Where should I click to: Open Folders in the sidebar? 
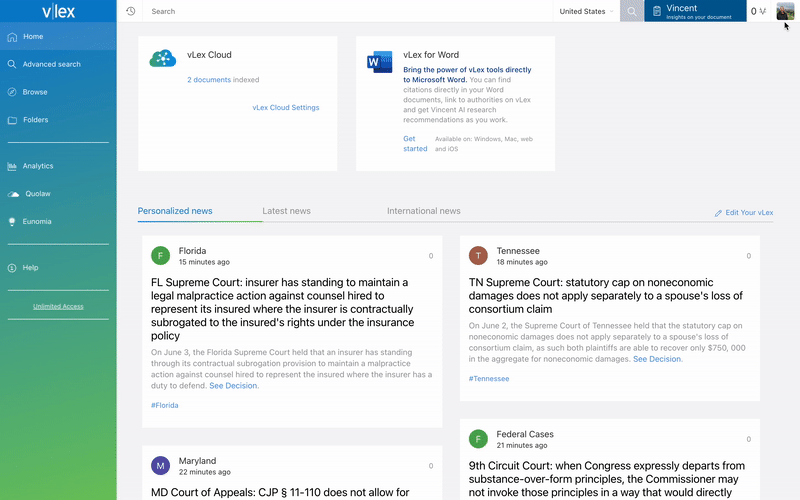[x=58, y=120]
